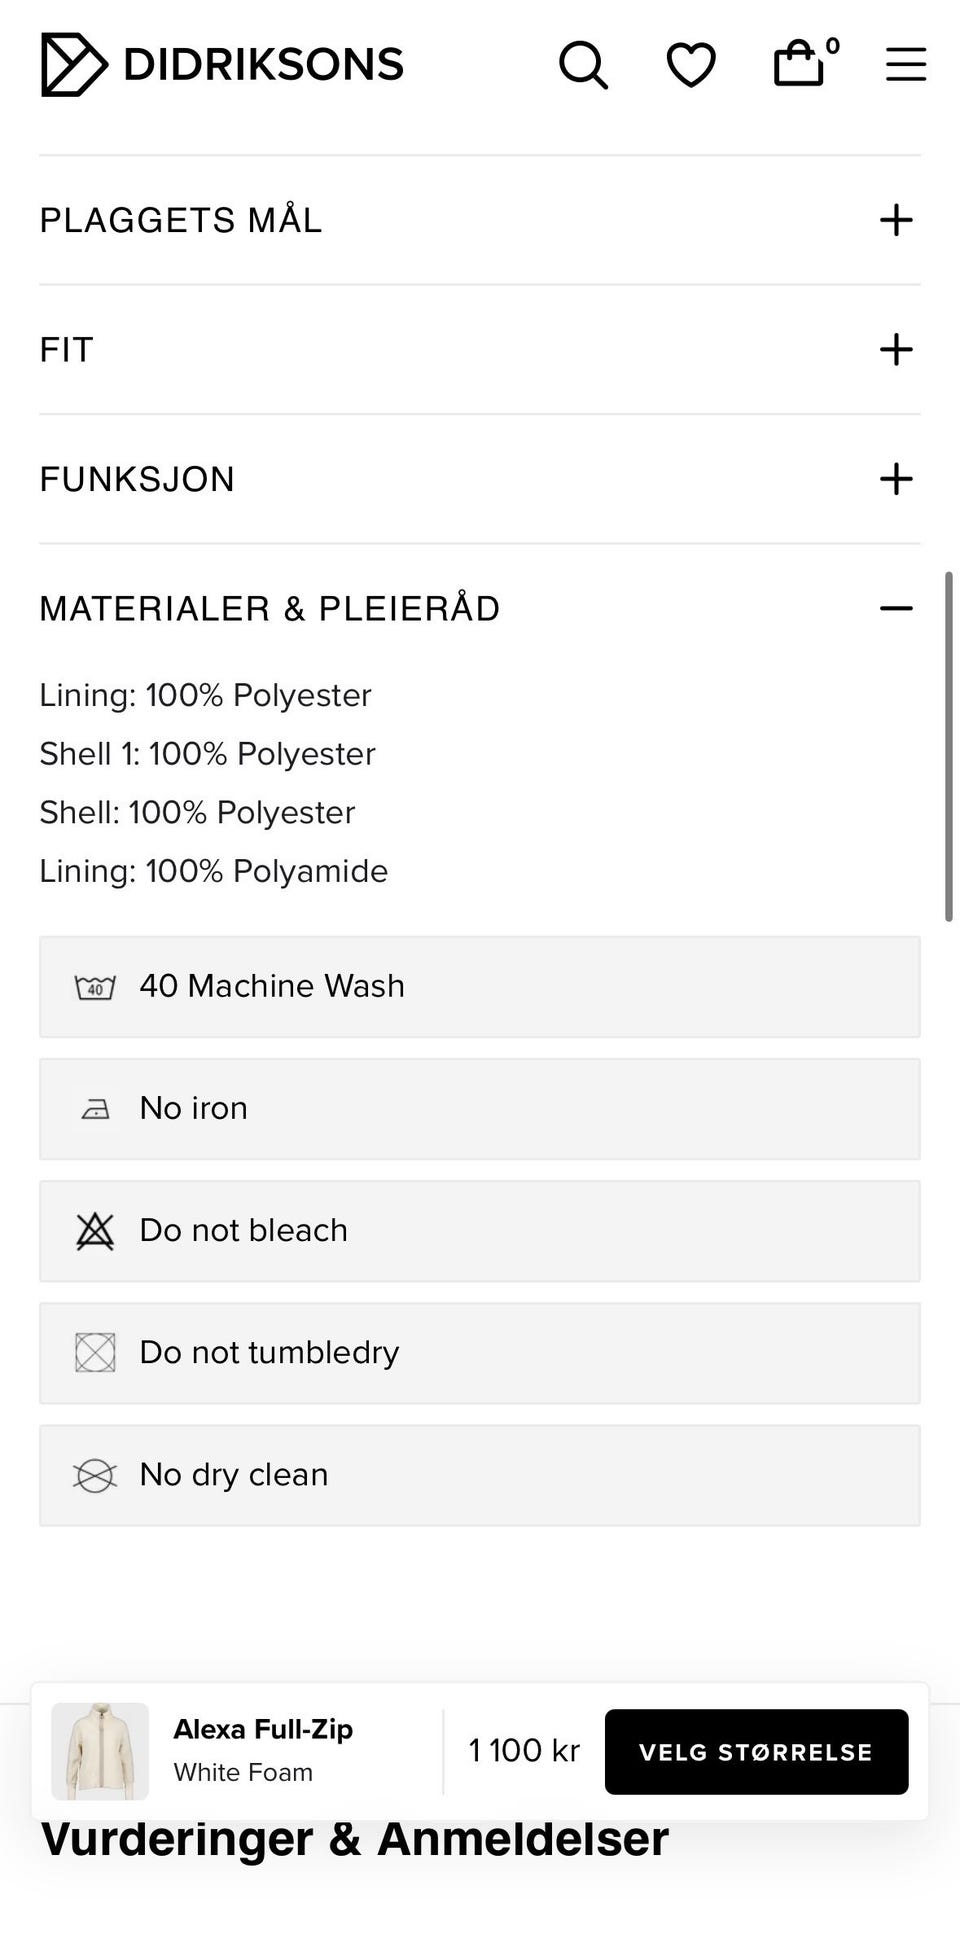This screenshot has height=1934, width=960.
Task: Expand the Plaggets Mål section plus
Action: [896, 220]
